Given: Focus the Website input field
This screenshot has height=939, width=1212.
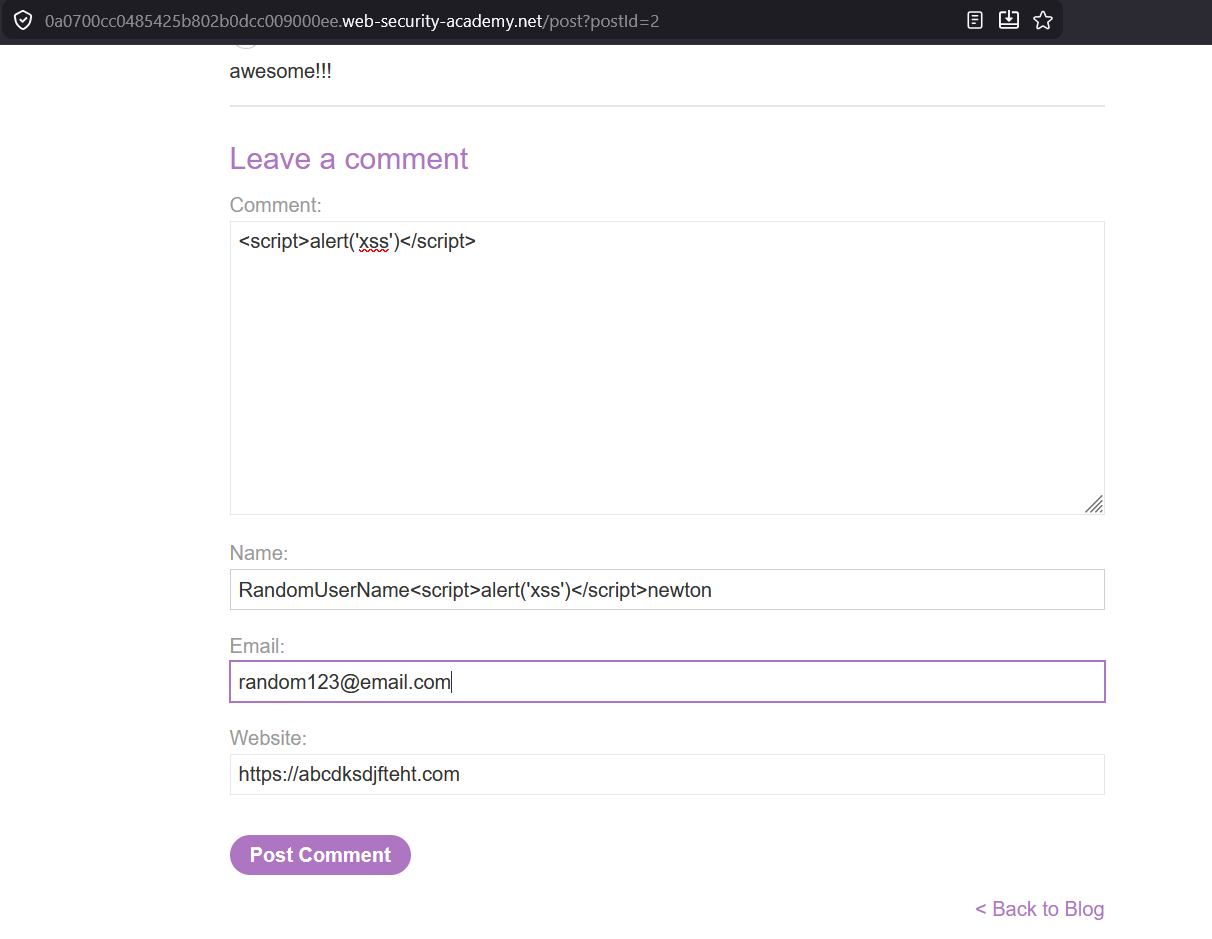Looking at the screenshot, I should 667,774.
